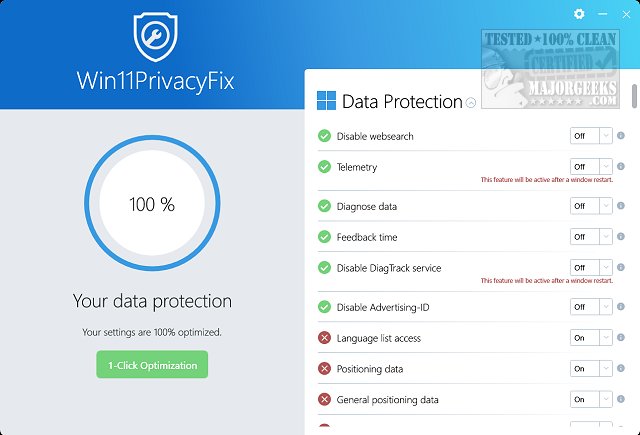The image size is (640, 435).
Task: Click the Windows logo next to Data Protection
Action: tap(326, 101)
